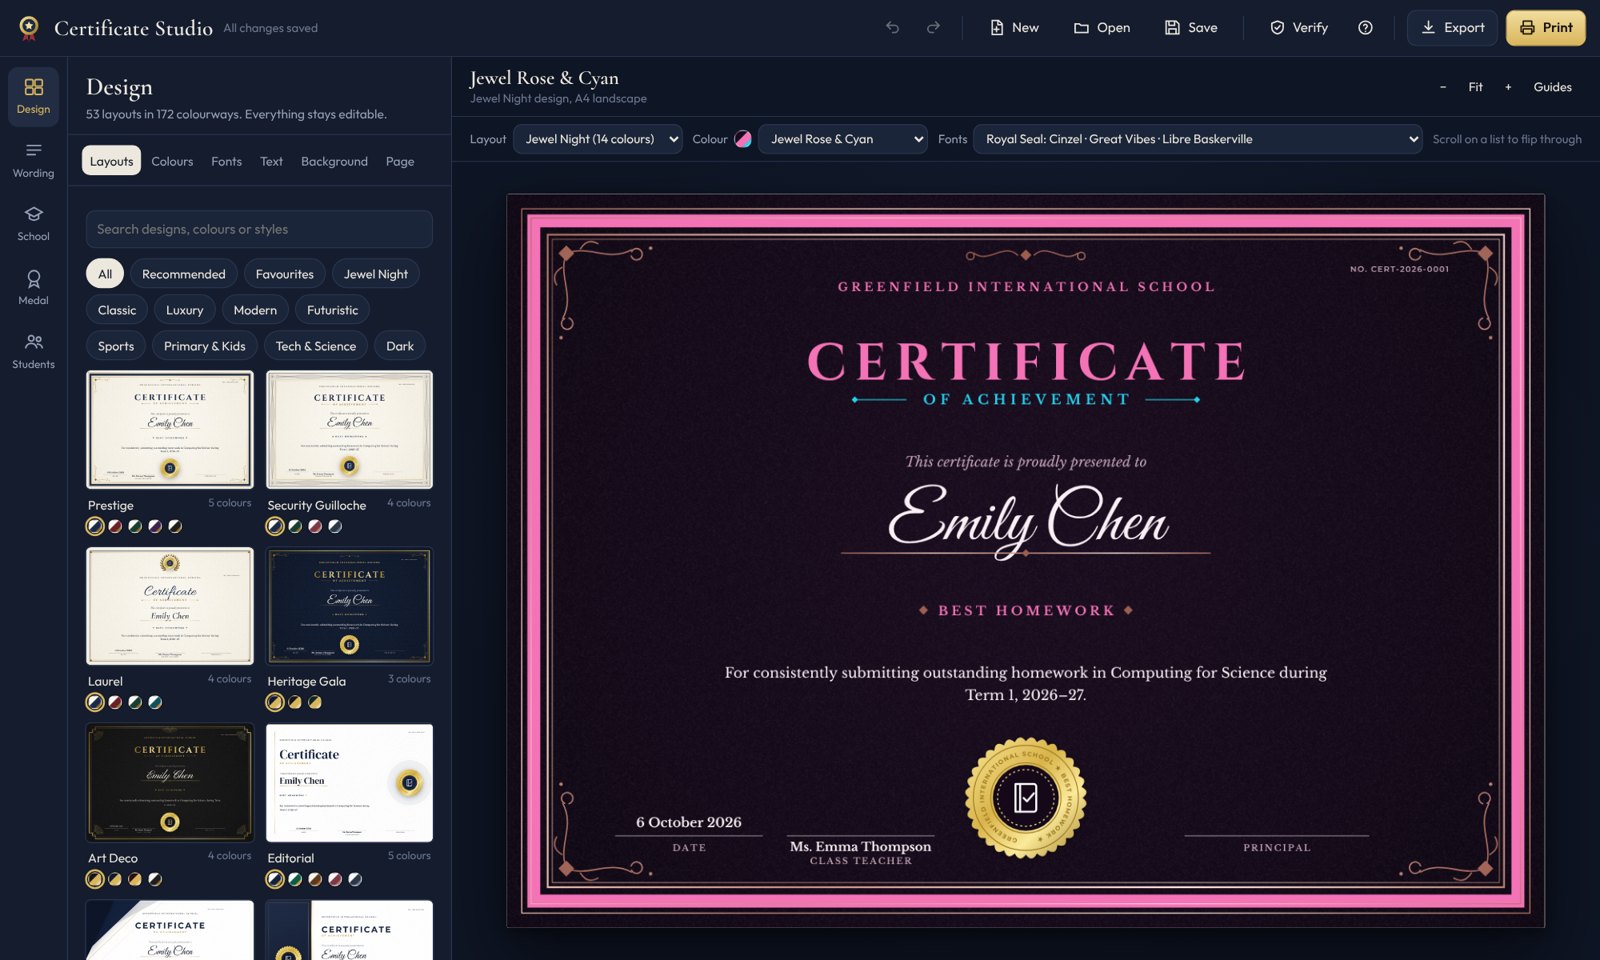Switch to the Layouts tab

coord(111,161)
